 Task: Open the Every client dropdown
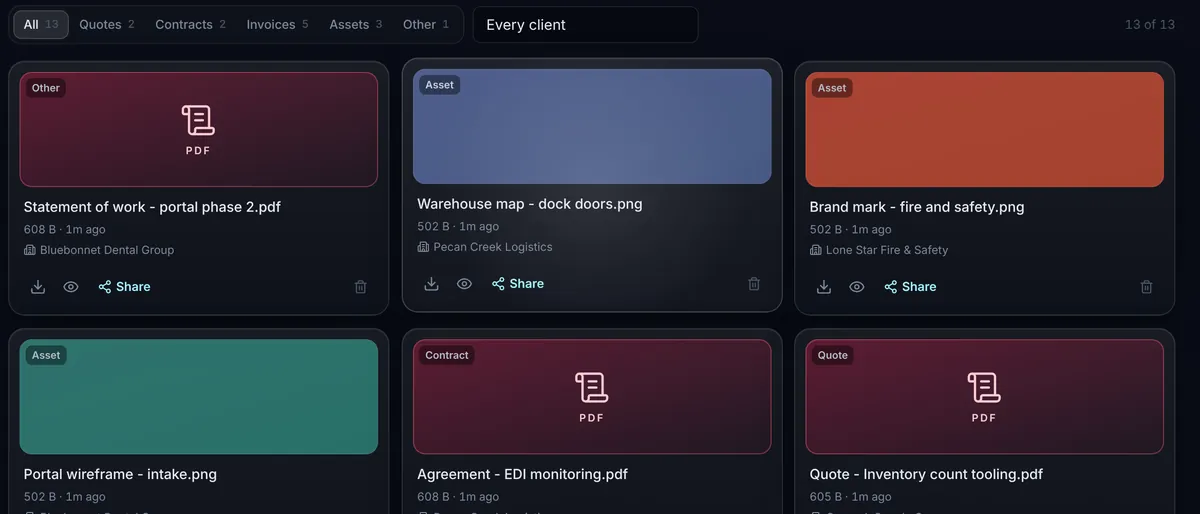coord(585,25)
